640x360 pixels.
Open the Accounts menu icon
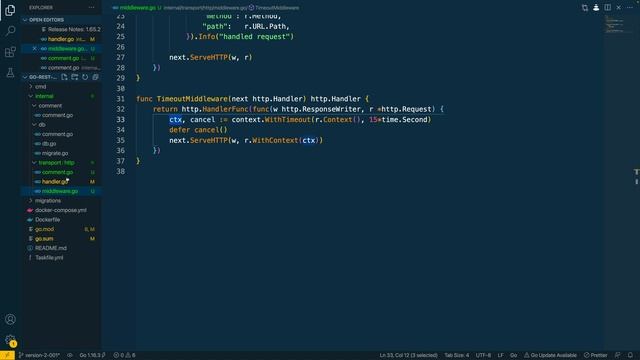click(10, 319)
